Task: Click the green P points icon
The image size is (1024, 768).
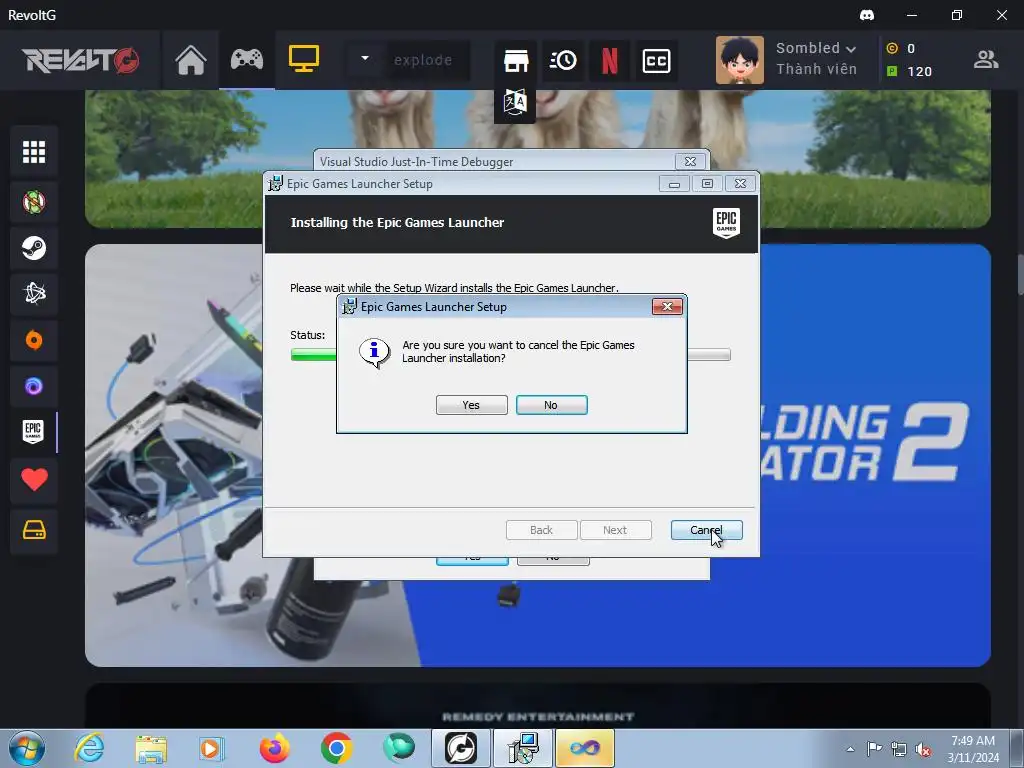Action: coord(892,71)
